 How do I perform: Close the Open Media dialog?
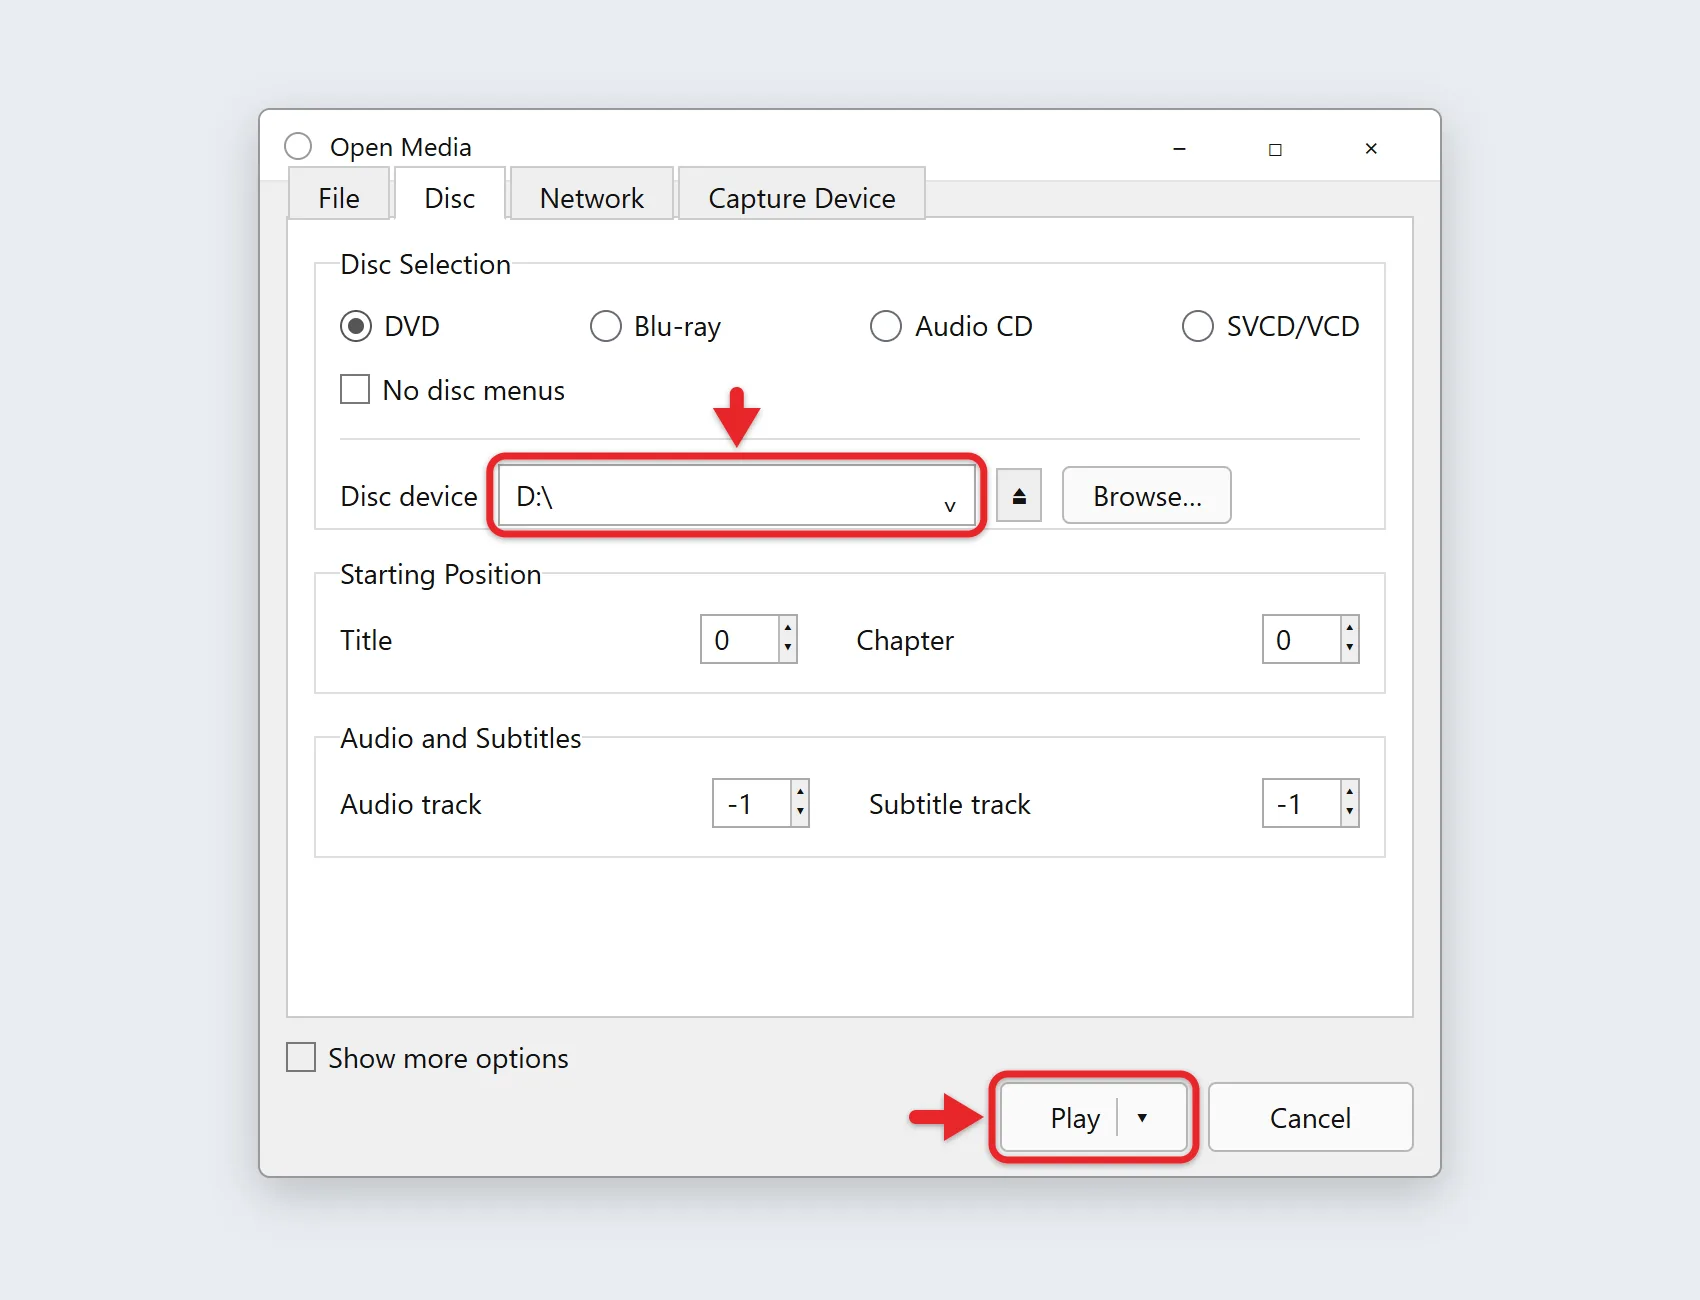coord(1371,148)
